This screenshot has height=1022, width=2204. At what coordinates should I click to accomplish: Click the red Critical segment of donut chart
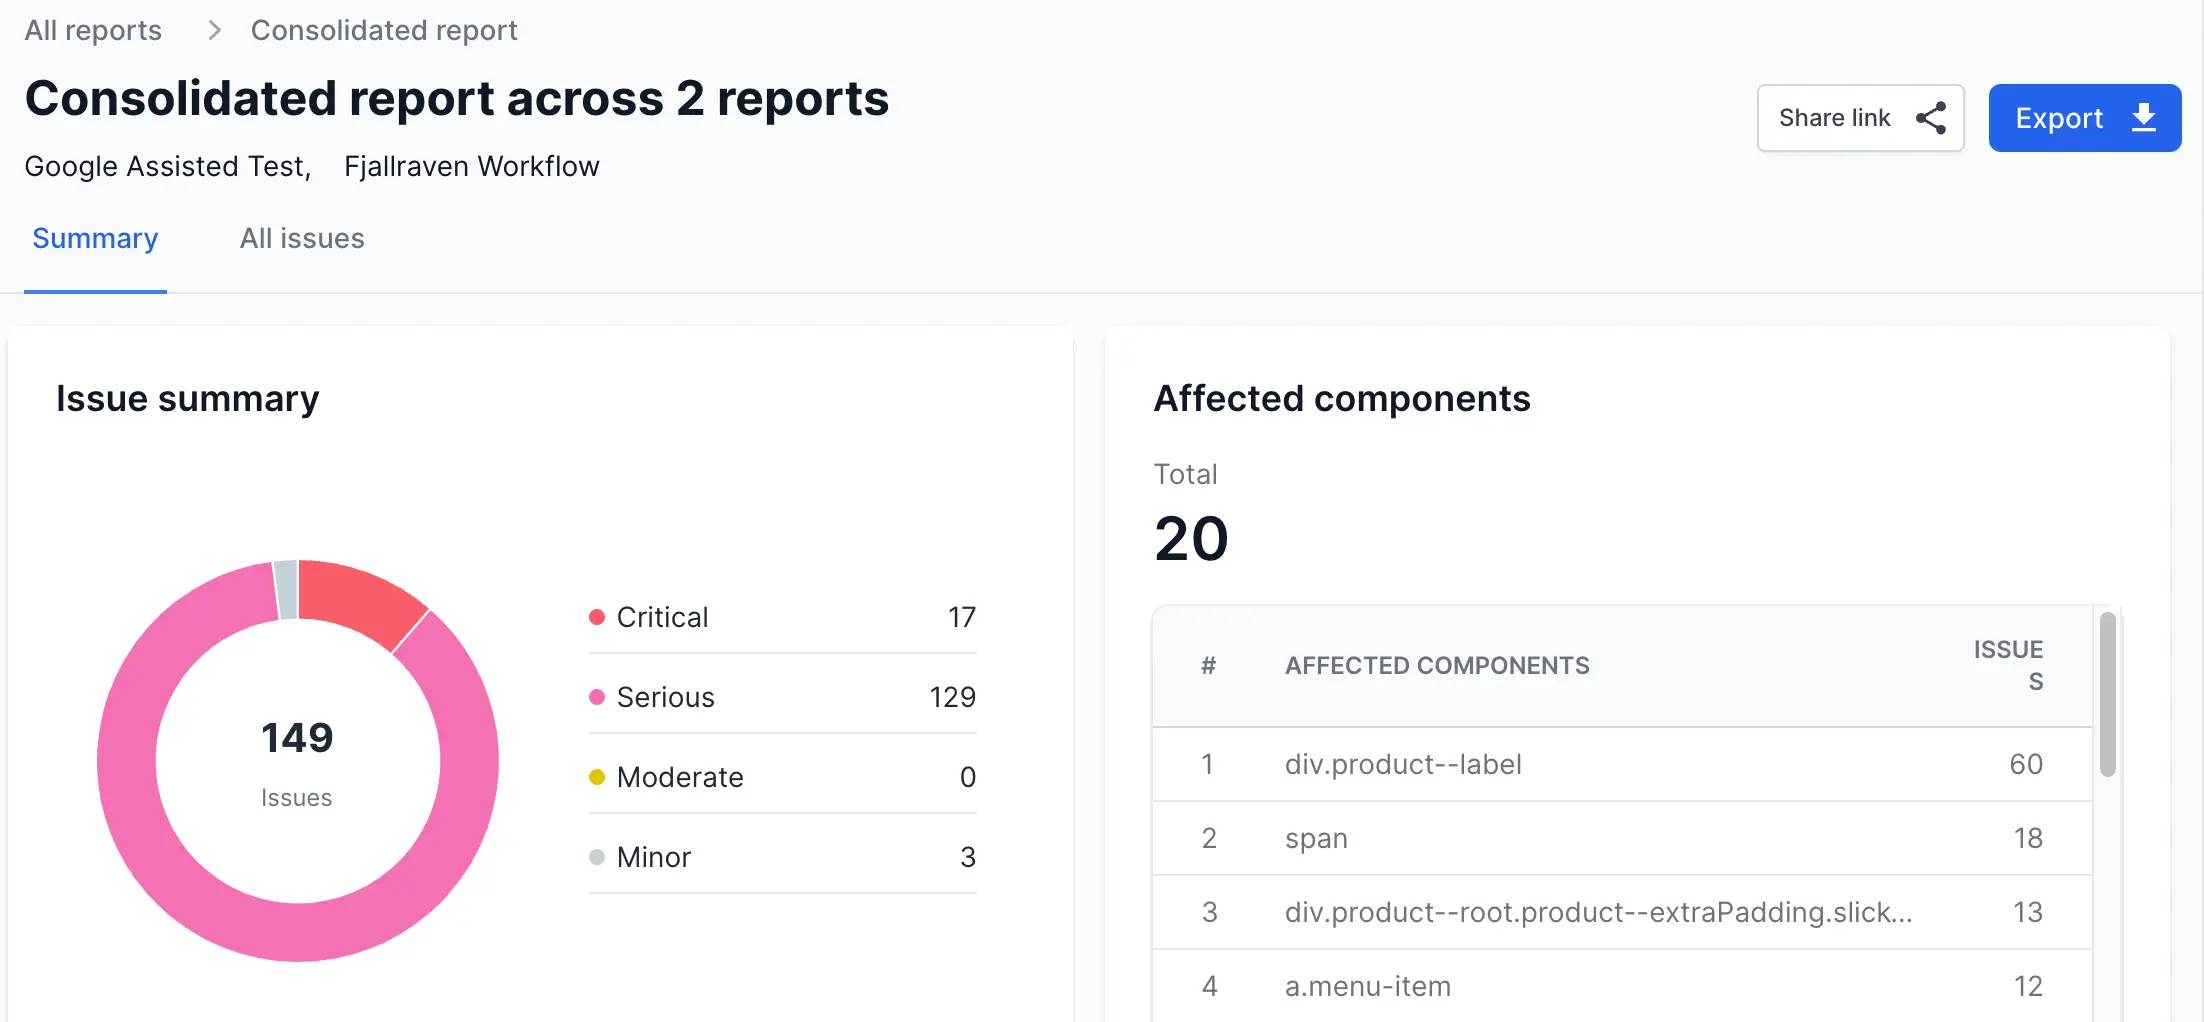pos(360,598)
